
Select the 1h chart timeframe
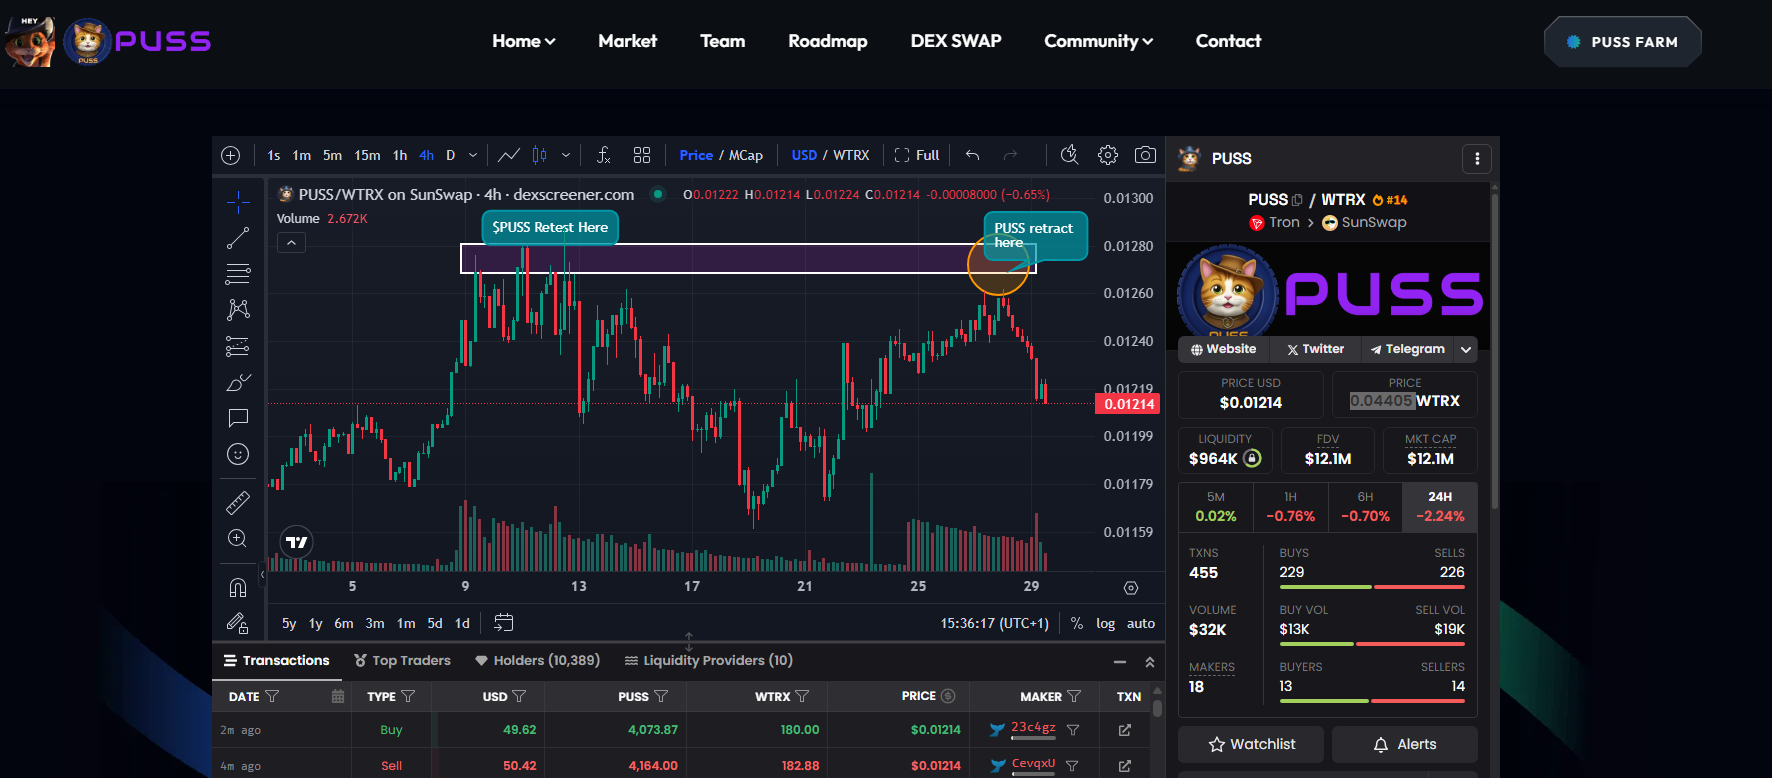pyautogui.click(x=400, y=155)
